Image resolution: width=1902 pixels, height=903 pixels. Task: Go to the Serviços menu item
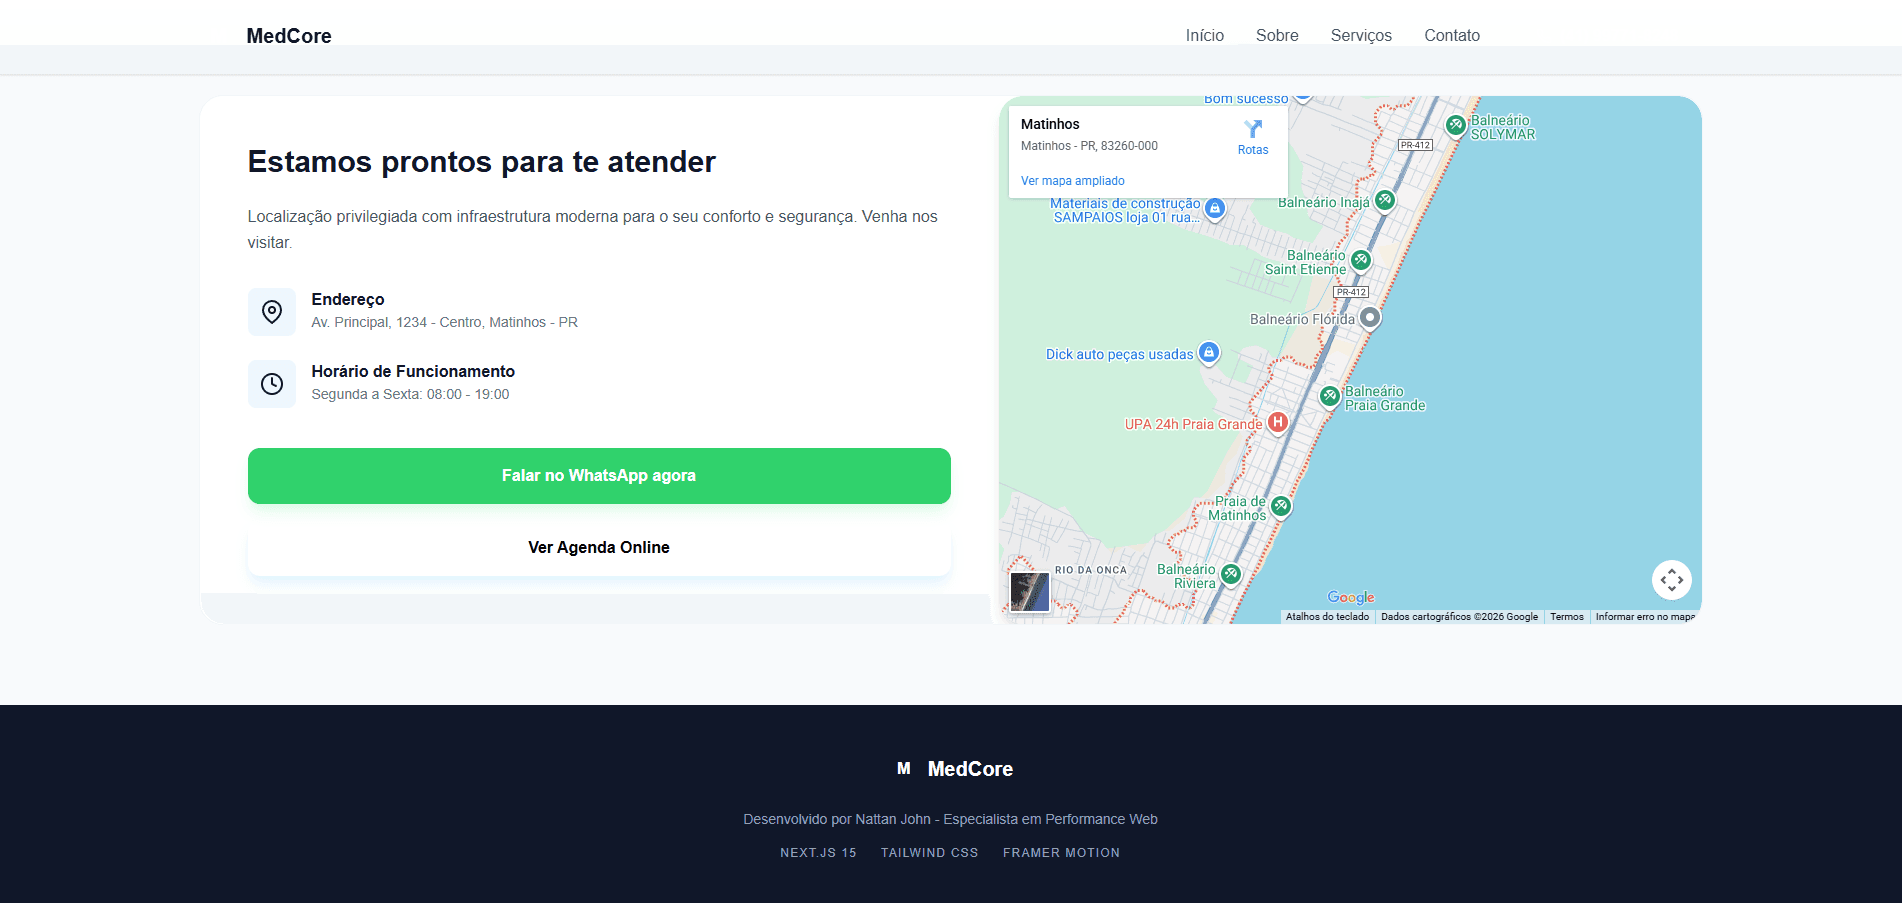click(1360, 35)
